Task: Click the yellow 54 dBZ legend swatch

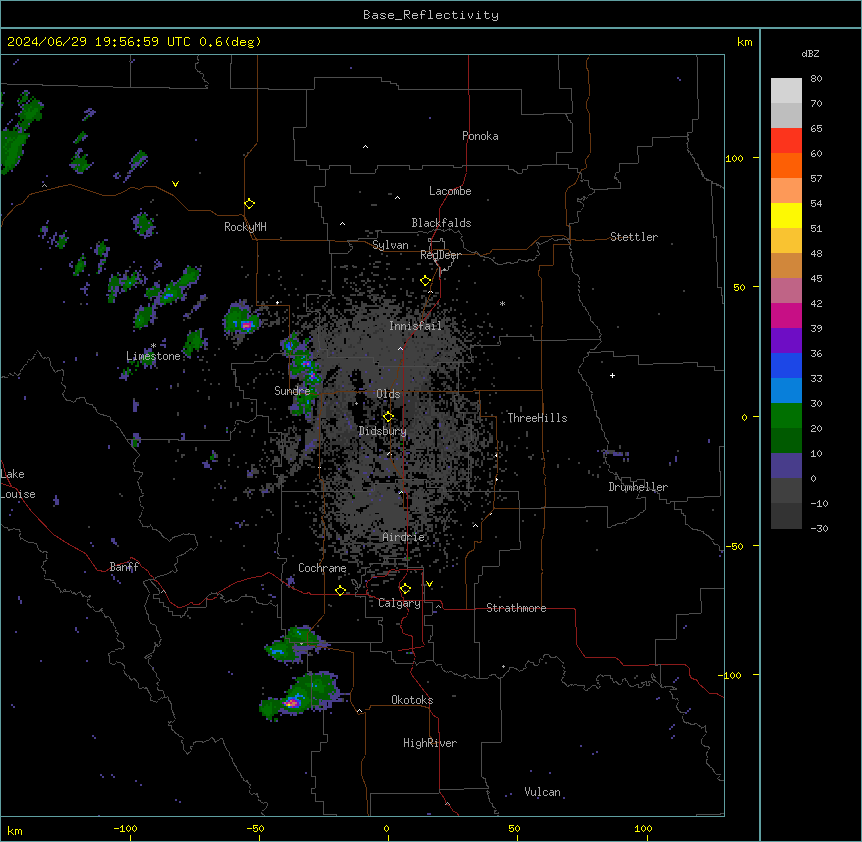Action: pos(786,215)
